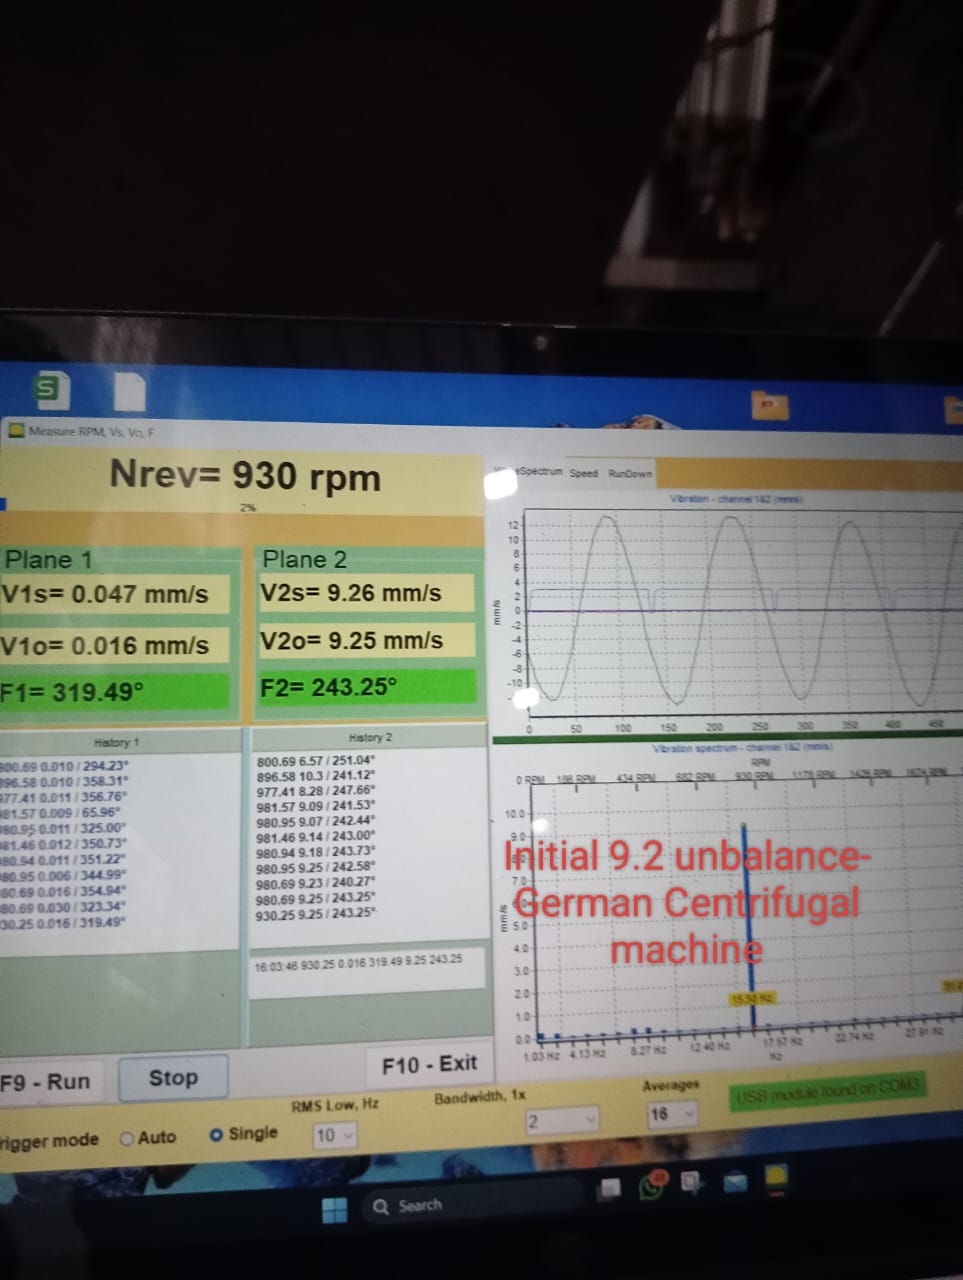Open the Bandwidth 1x dropdown
Image resolution: width=963 pixels, height=1280 pixels.
[563, 1121]
